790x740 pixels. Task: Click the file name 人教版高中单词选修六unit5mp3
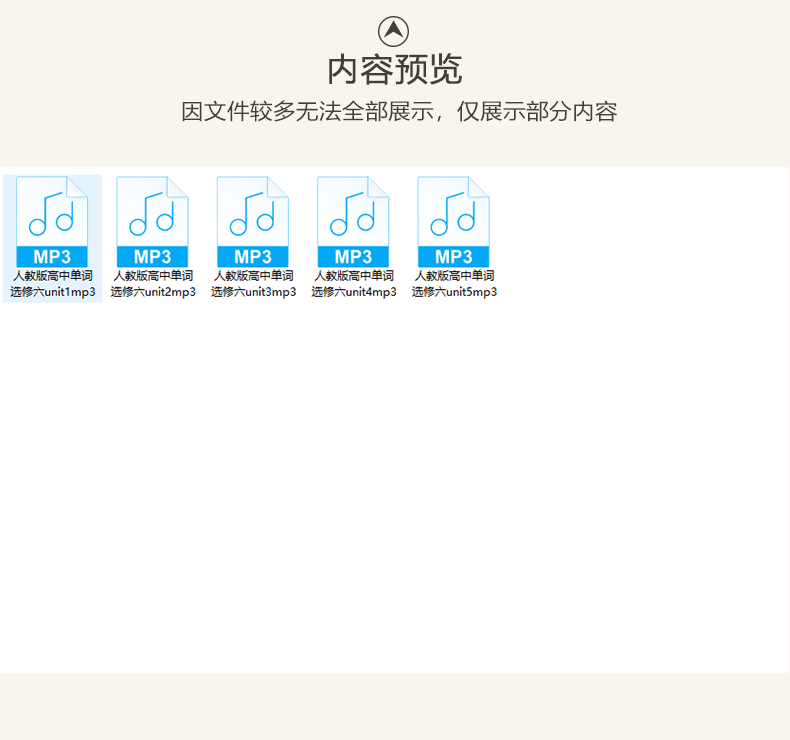coord(454,284)
